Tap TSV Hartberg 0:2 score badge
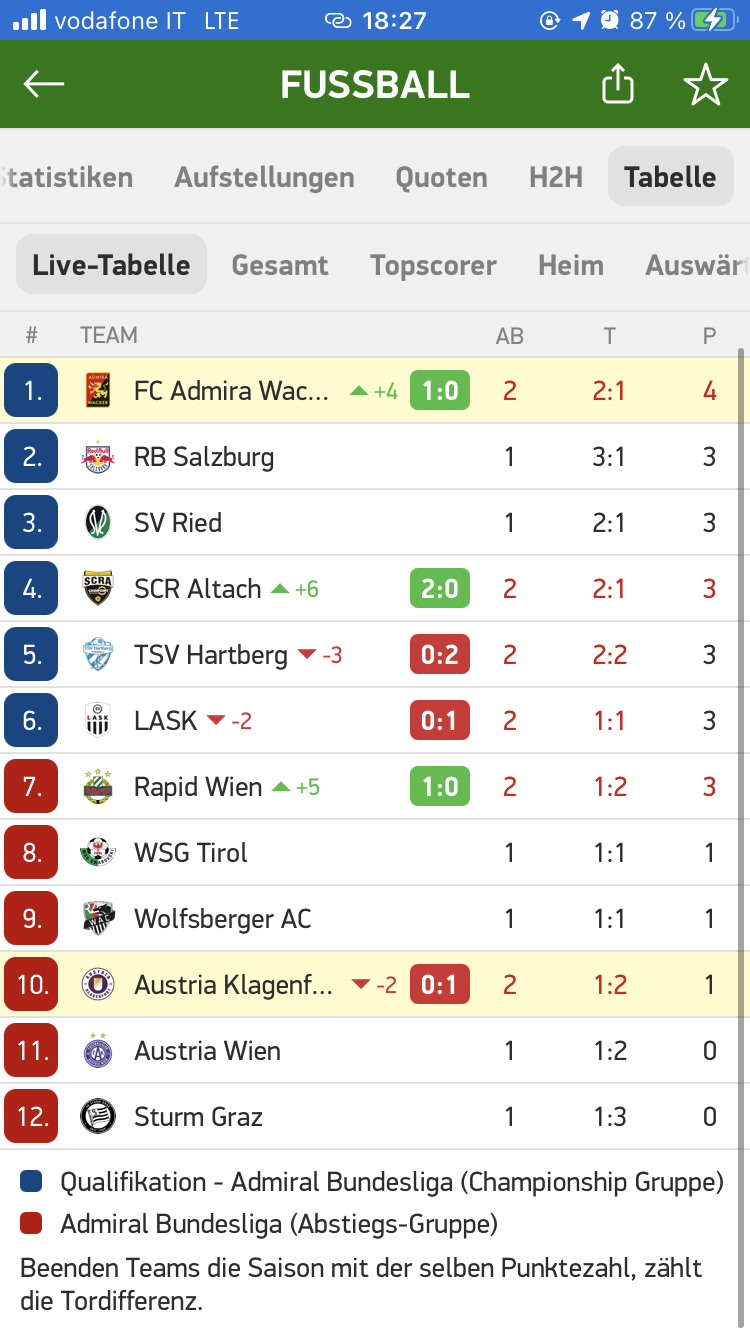The width and height of the screenshot is (750, 1334). pyautogui.click(x=440, y=655)
